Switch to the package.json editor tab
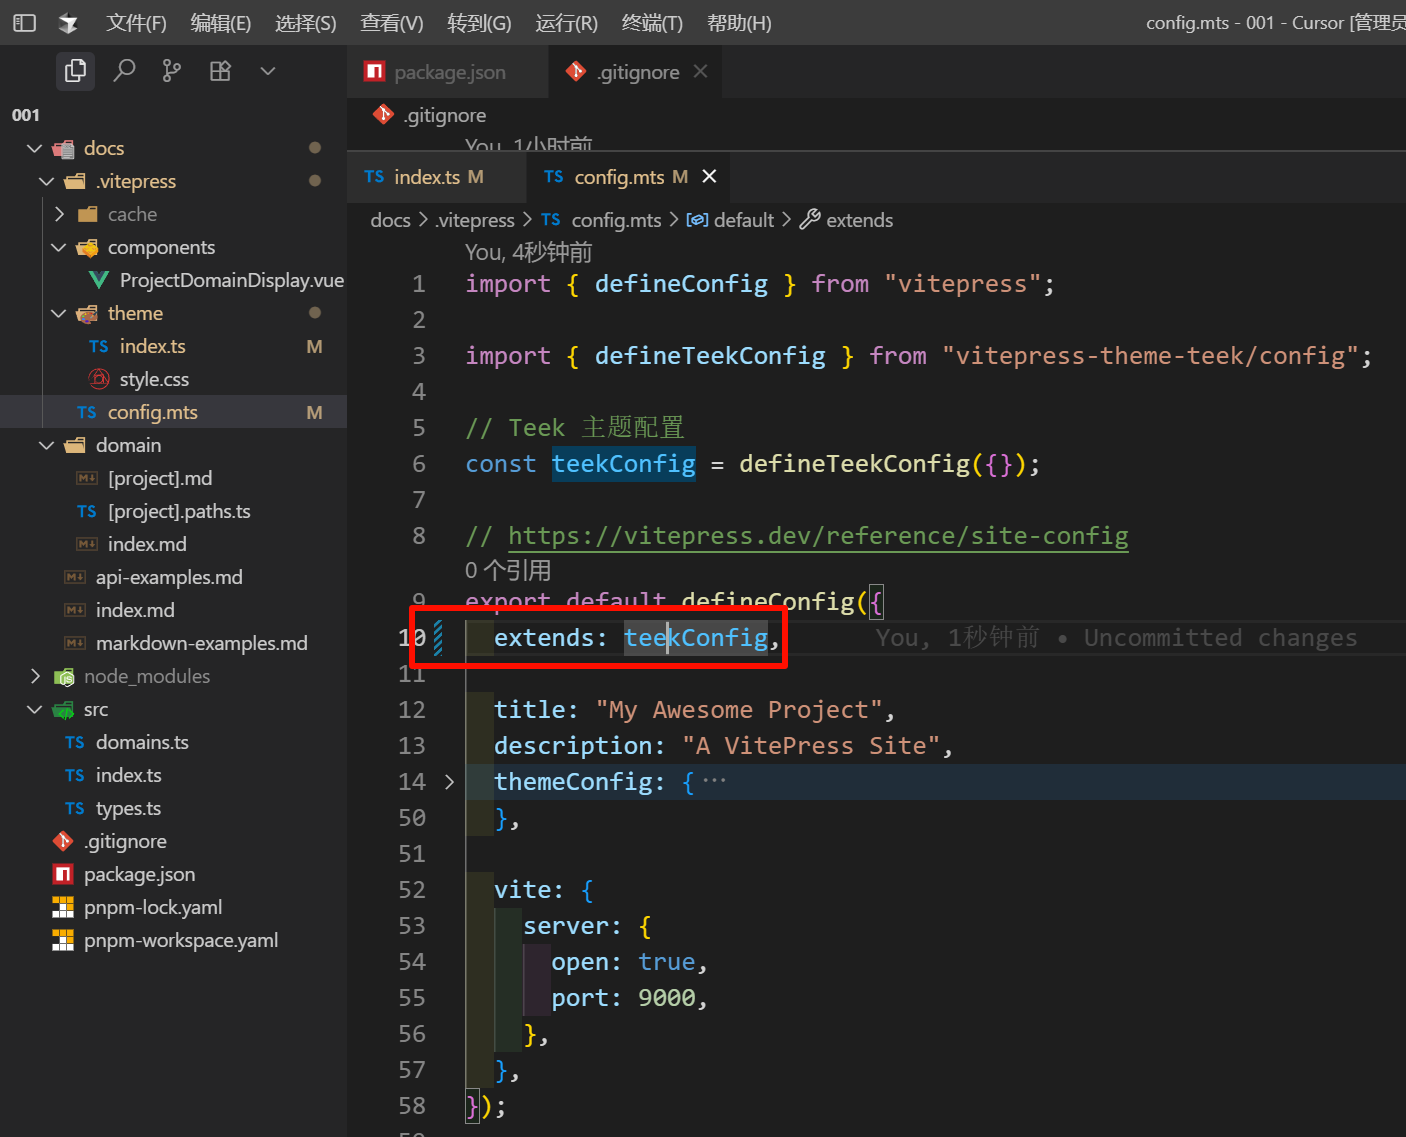Image resolution: width=1406 pixels, height=1137 pixels. [449, 72]
